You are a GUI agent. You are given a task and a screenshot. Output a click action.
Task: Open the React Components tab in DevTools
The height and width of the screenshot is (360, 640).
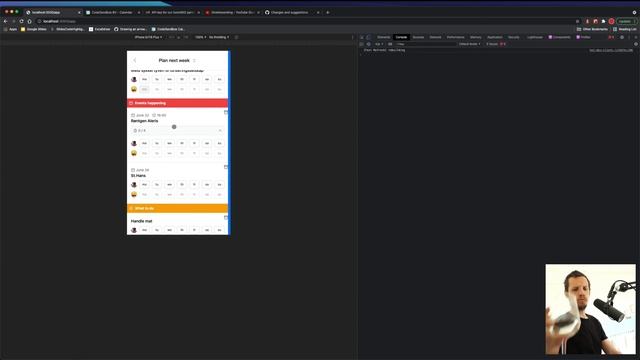pyautogui.click(x=559, y=37)
